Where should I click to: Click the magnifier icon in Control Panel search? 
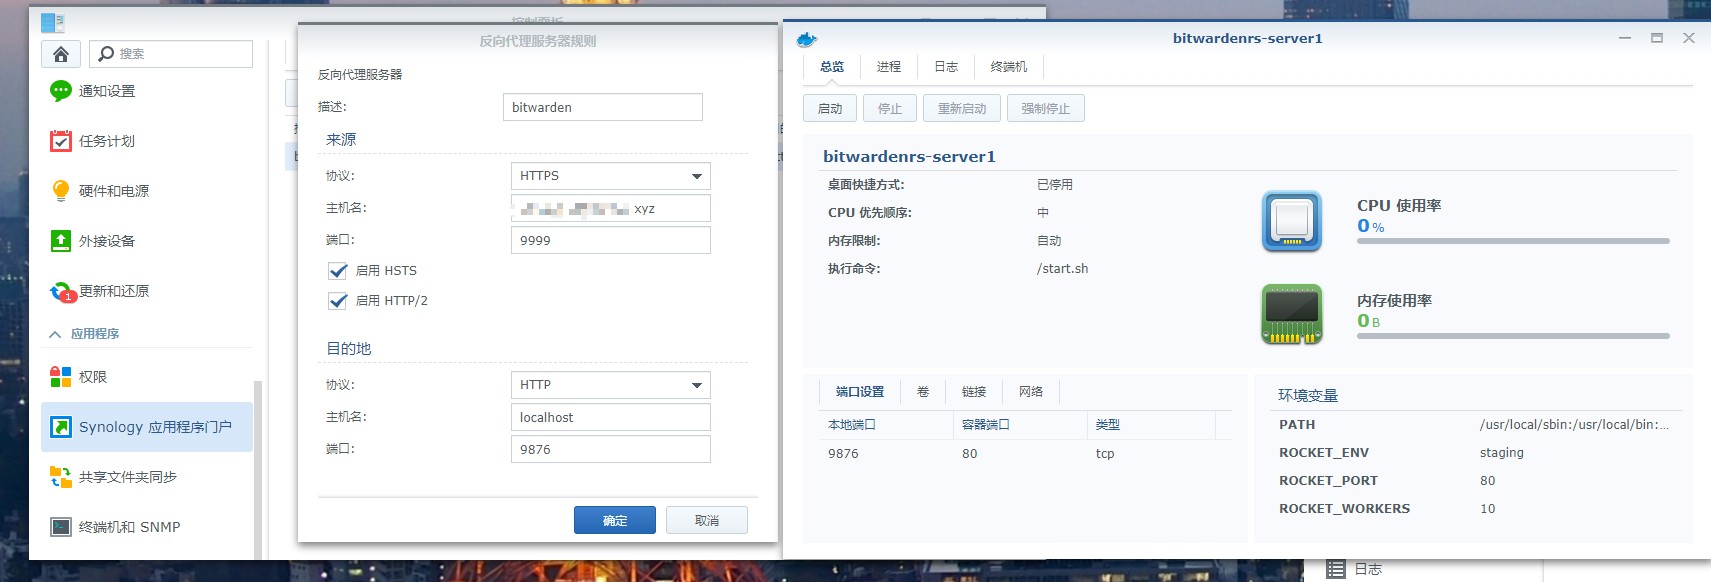click(106, 54)
